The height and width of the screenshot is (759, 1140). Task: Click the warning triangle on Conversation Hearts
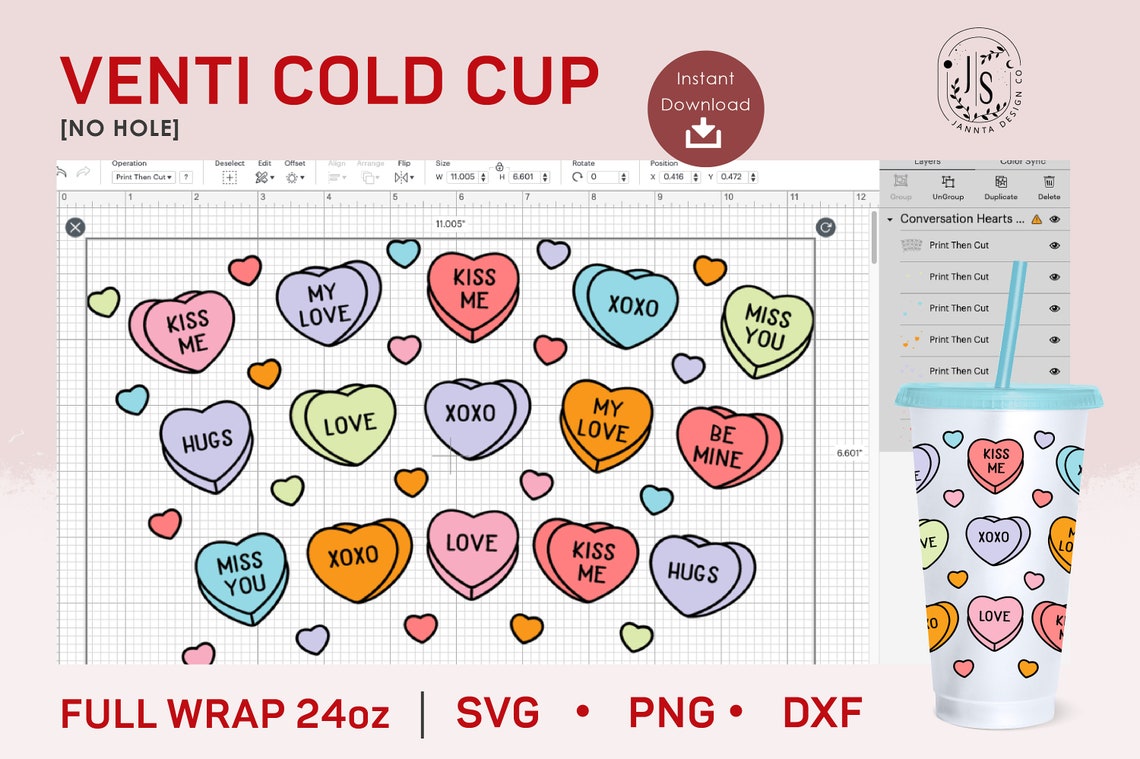(x=1037, y=219)
